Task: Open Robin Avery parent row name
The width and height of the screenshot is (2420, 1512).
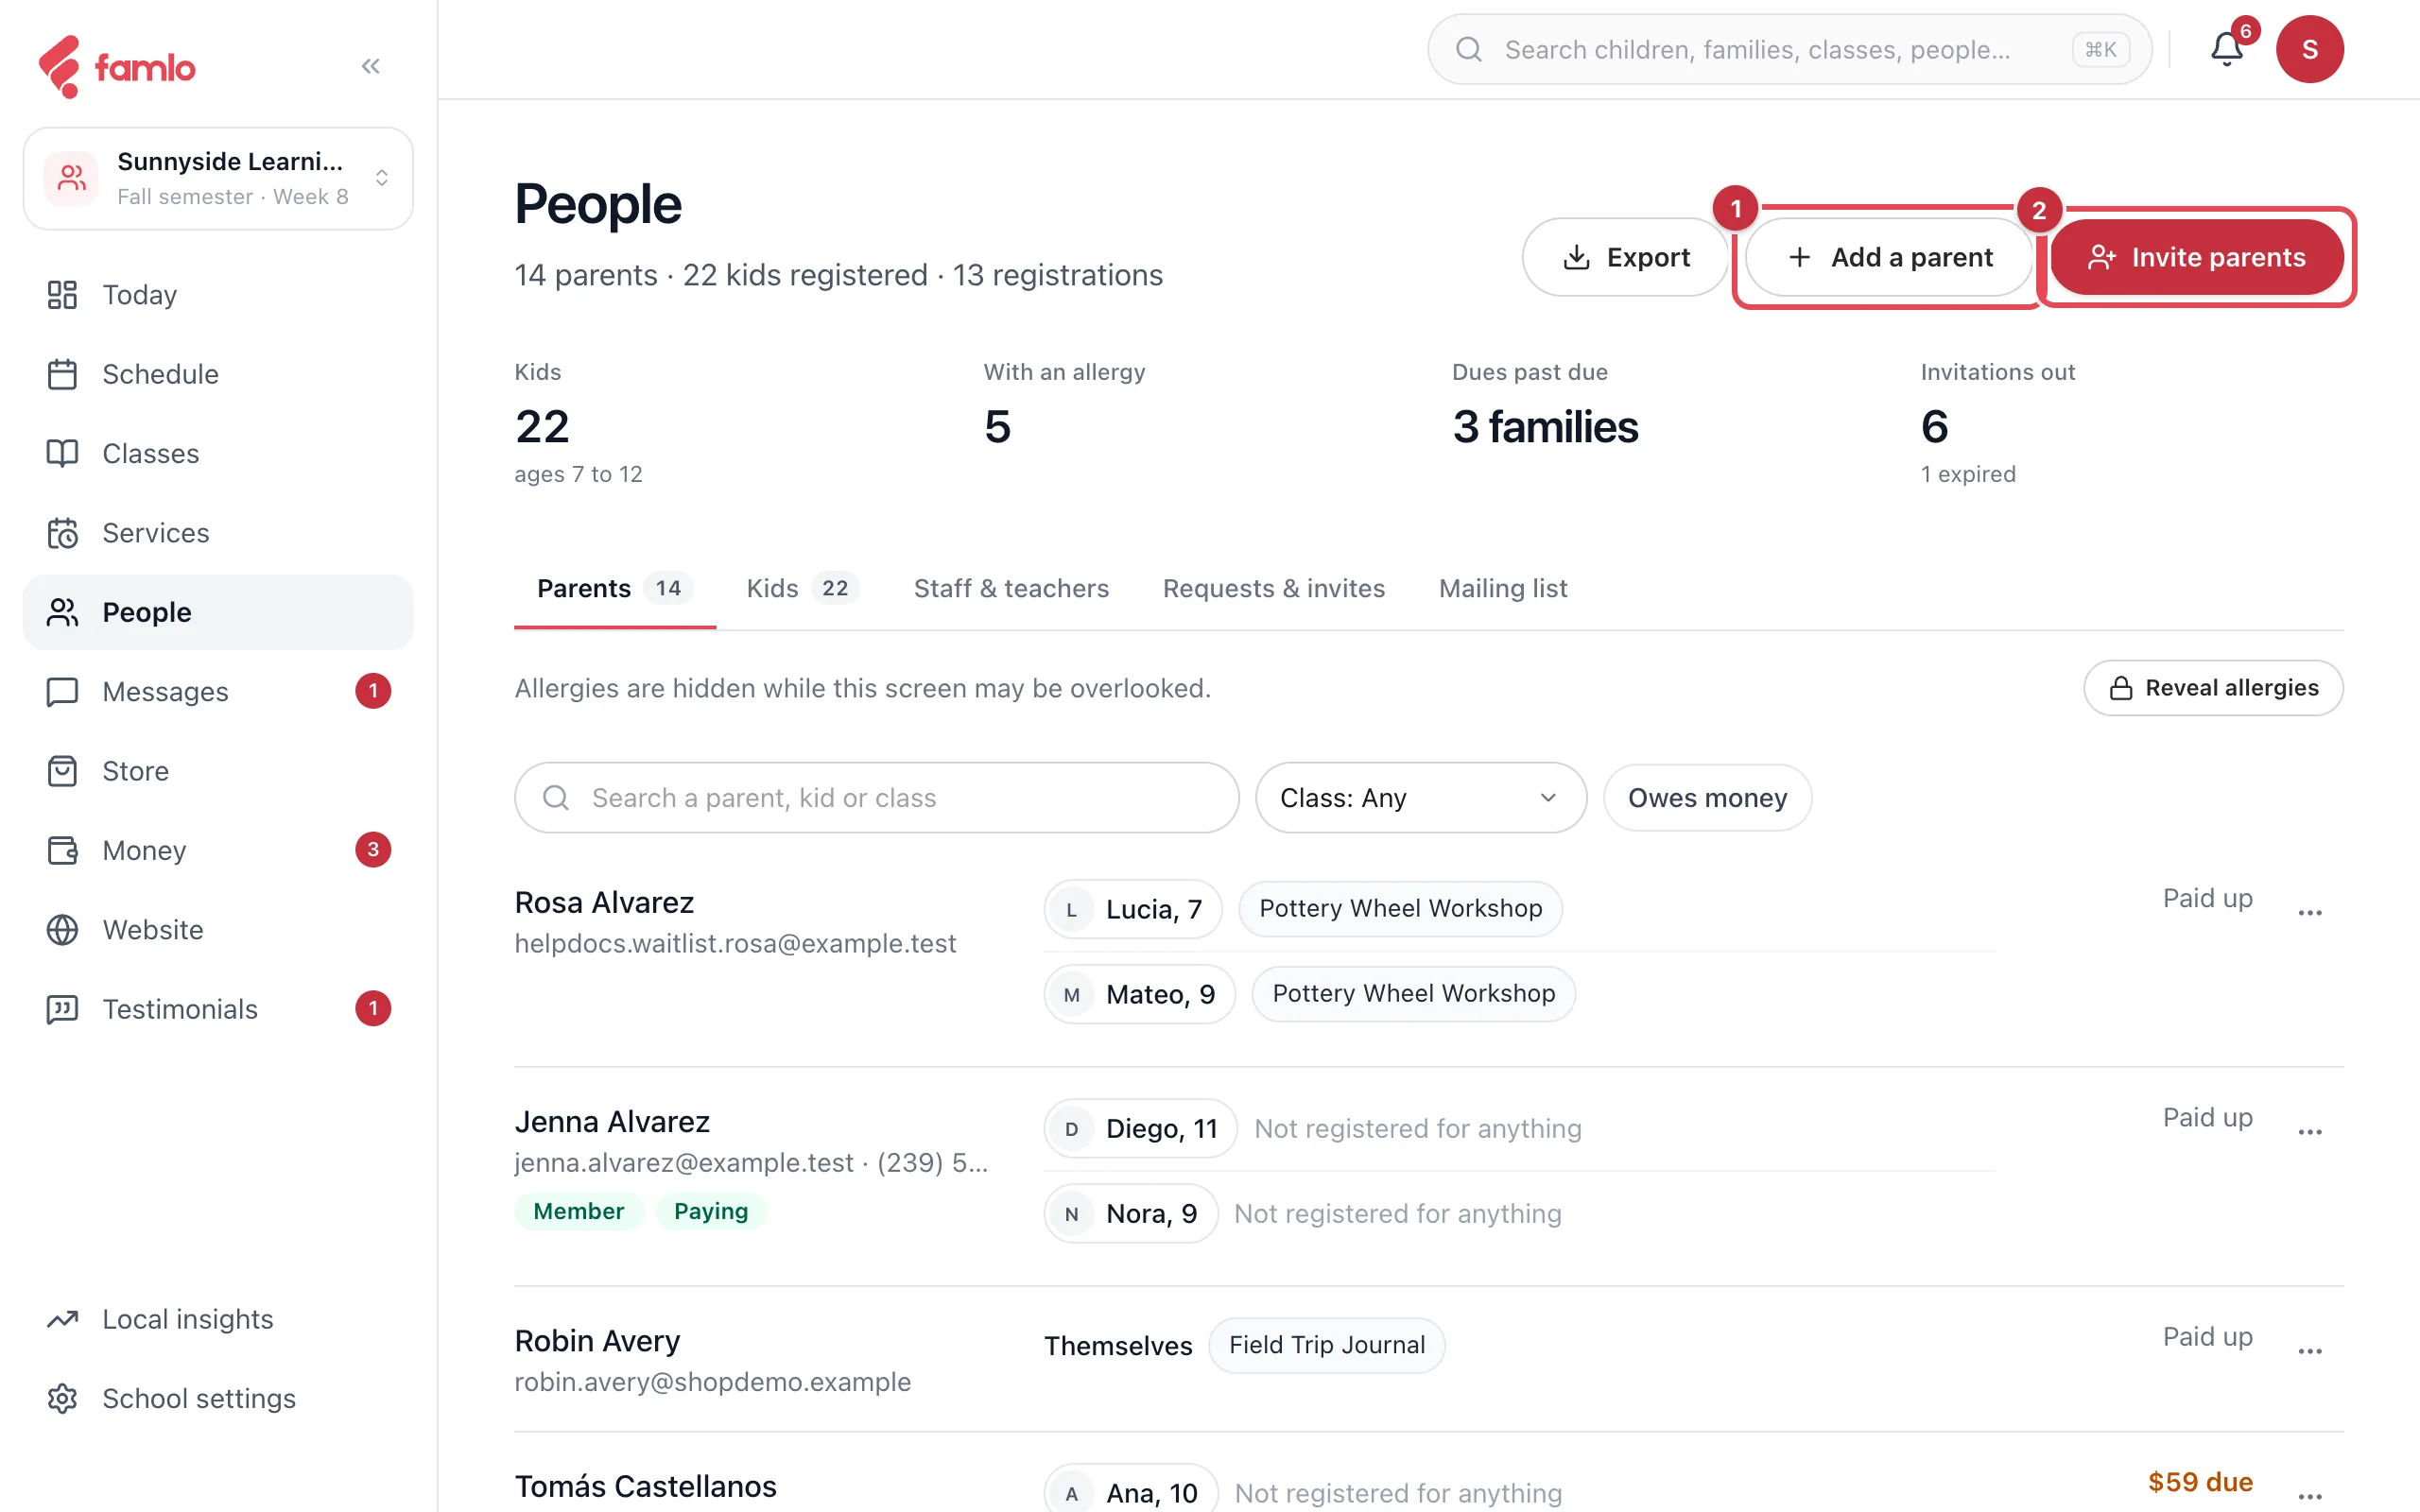Action: point(597,1340)
